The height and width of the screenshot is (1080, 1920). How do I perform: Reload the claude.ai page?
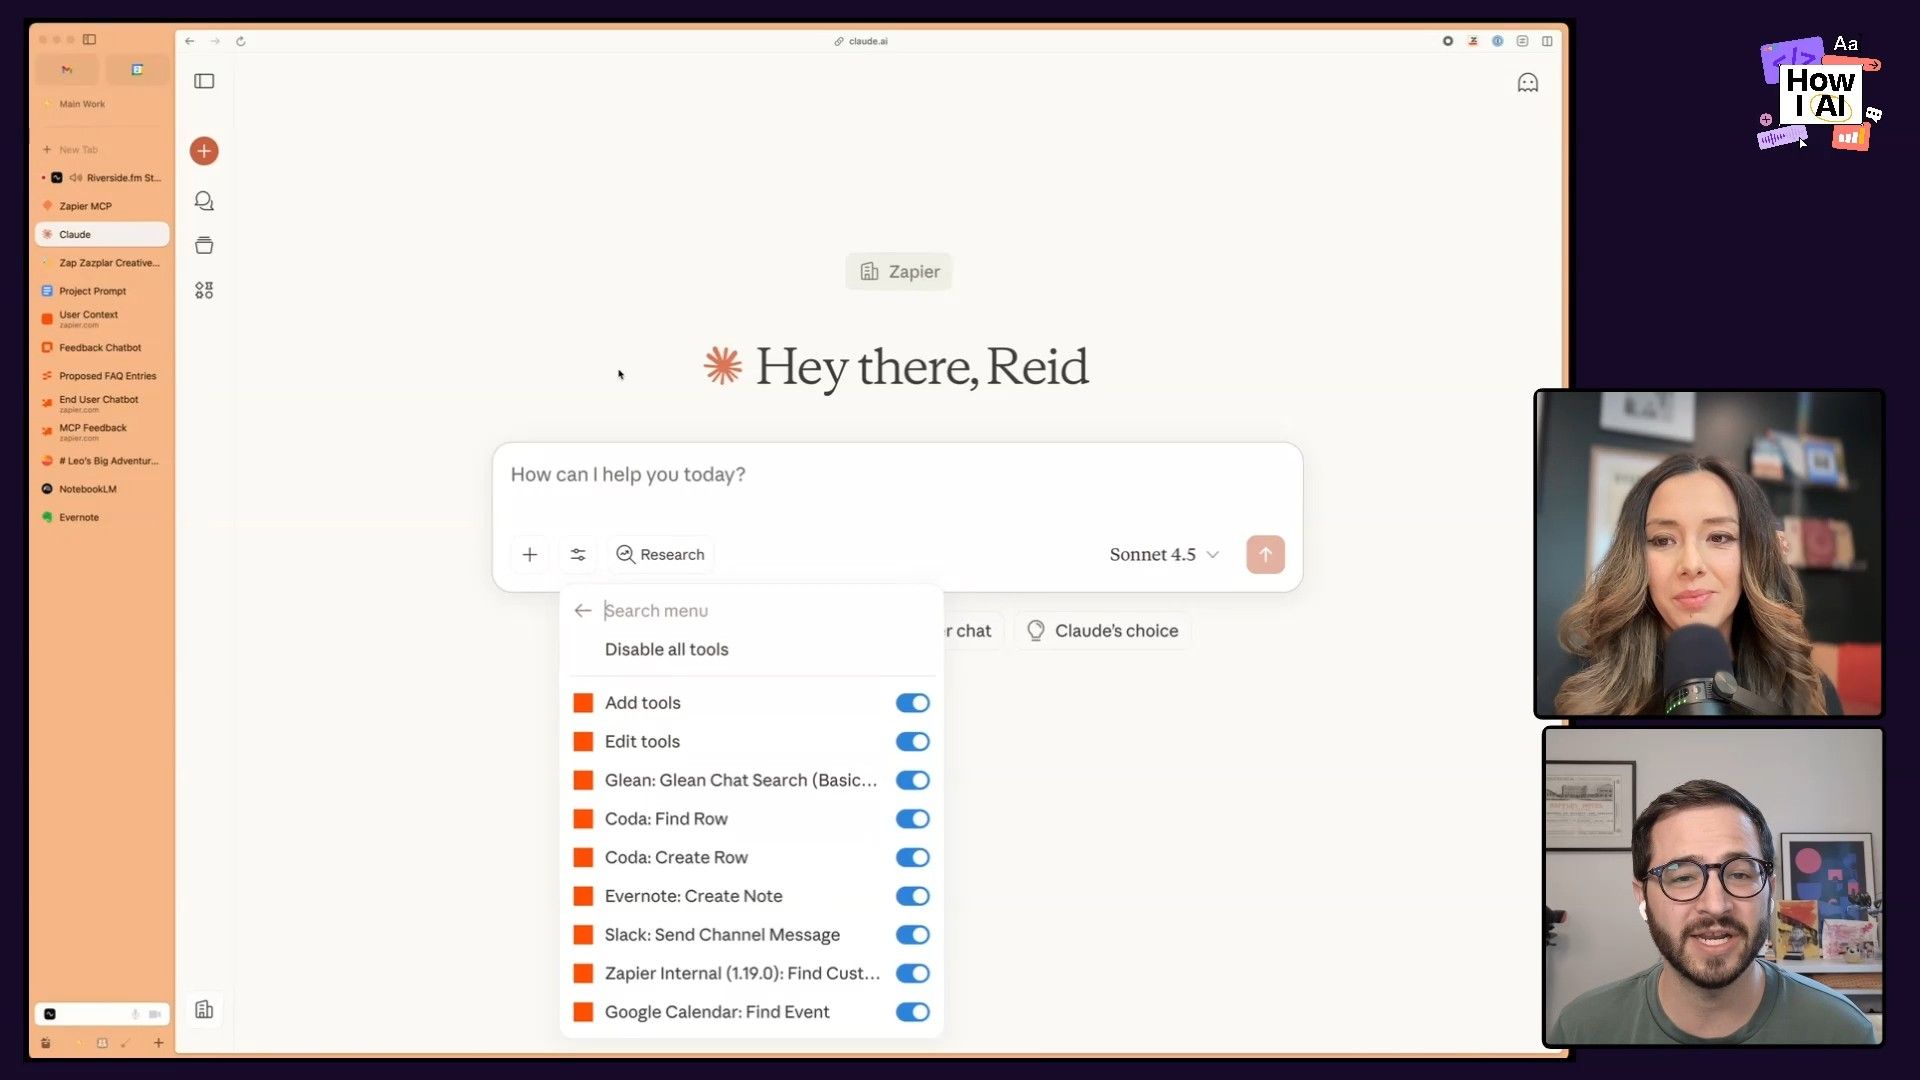[241, 41]
